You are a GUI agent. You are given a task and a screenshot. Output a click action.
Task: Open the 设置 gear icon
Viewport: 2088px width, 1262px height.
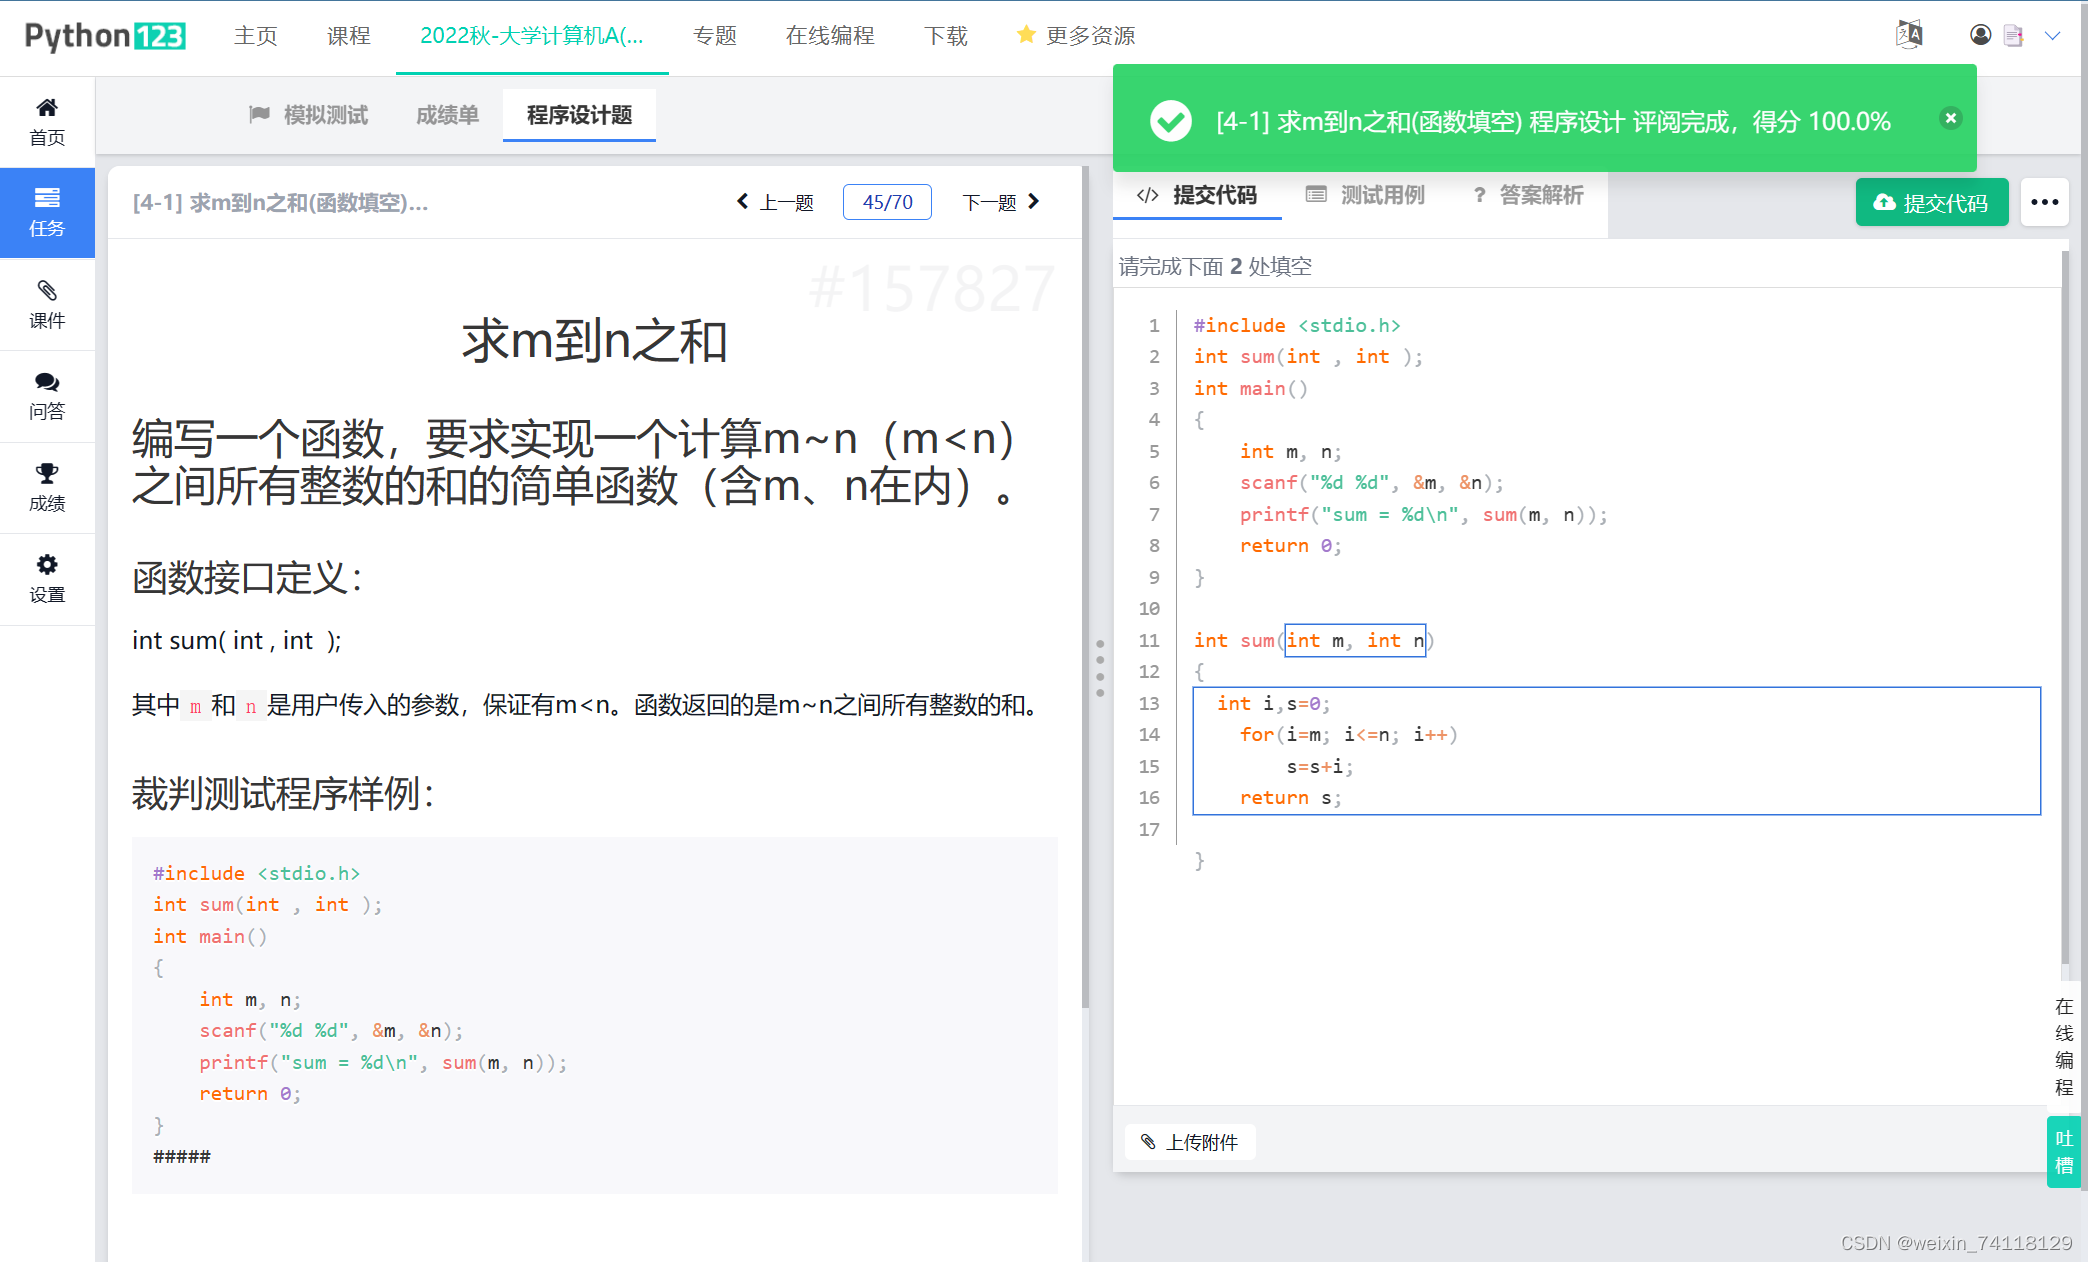(x=47, y=564)
